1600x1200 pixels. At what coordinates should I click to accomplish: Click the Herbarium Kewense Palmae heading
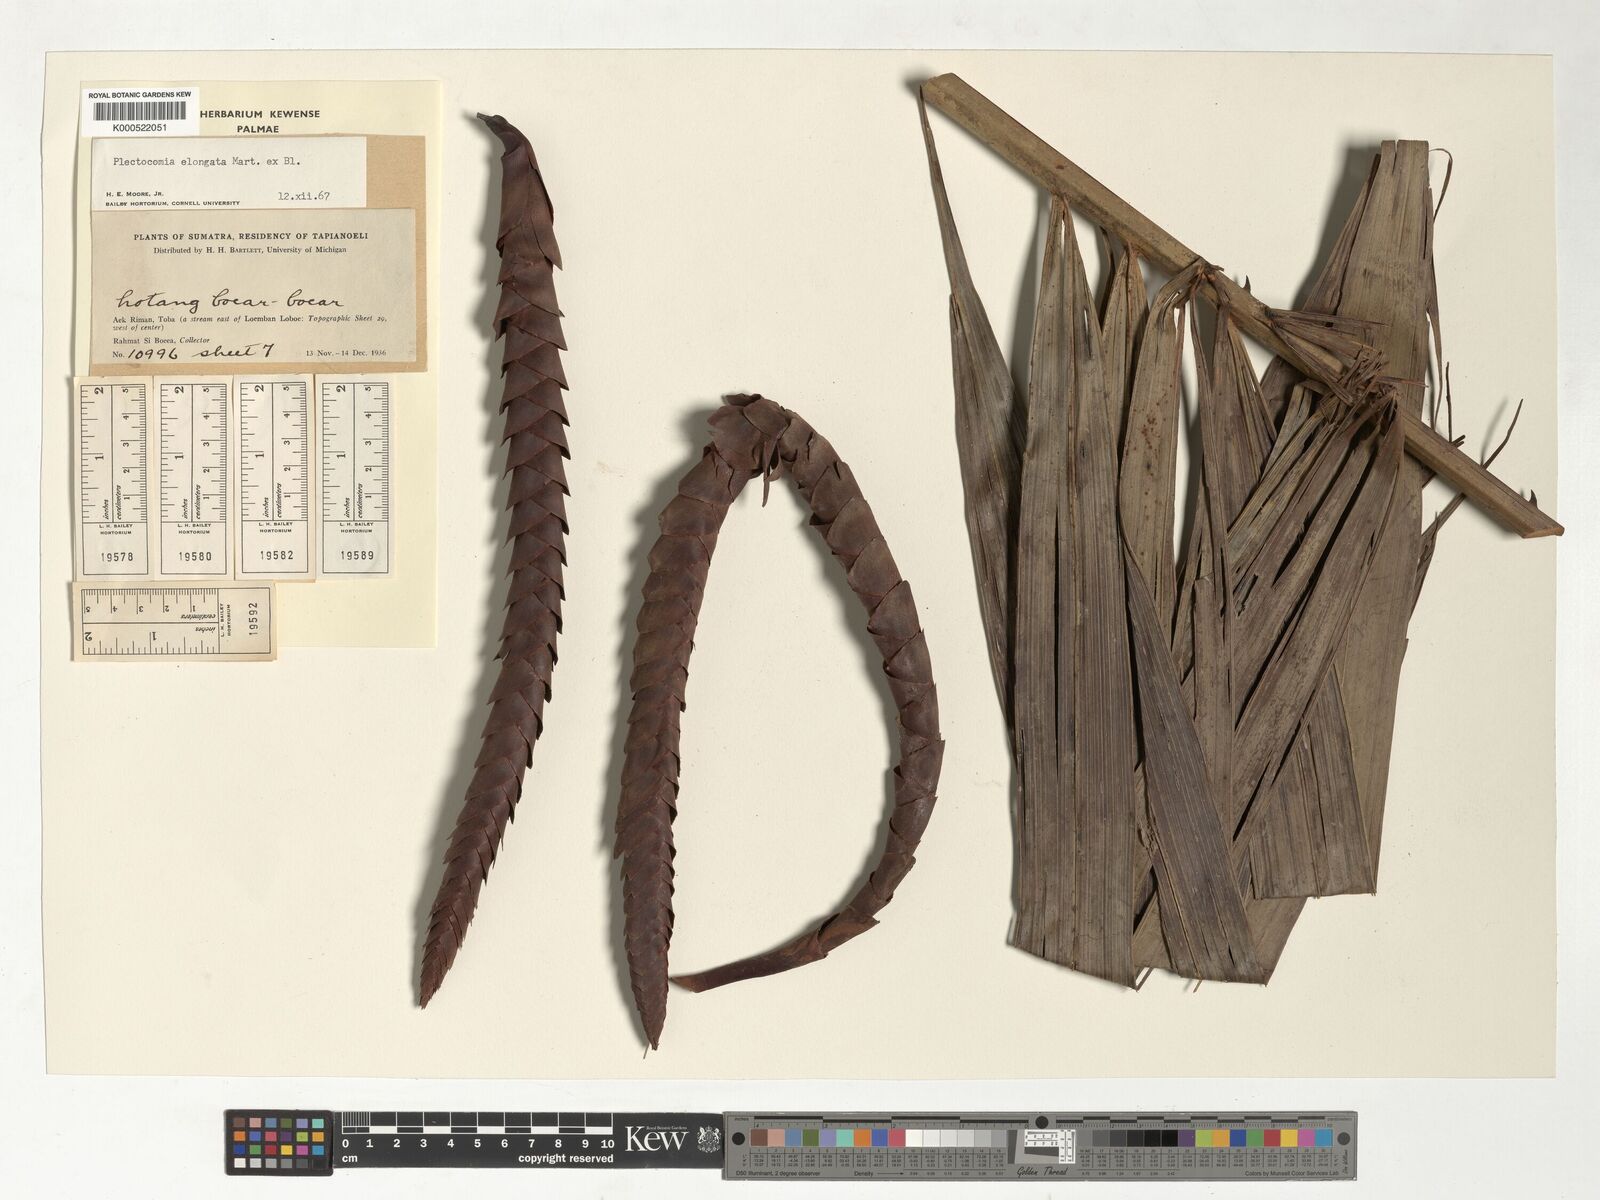[266, 121]
